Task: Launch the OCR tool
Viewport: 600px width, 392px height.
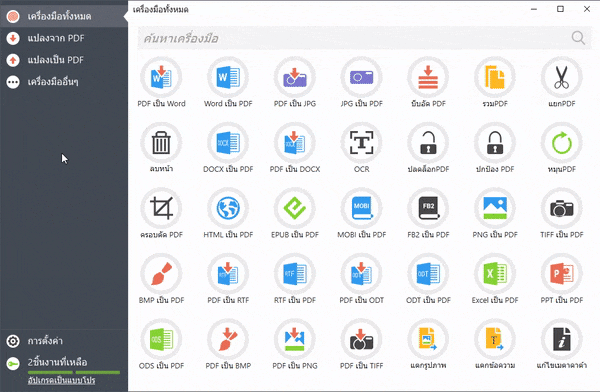Action: (361, 143)
